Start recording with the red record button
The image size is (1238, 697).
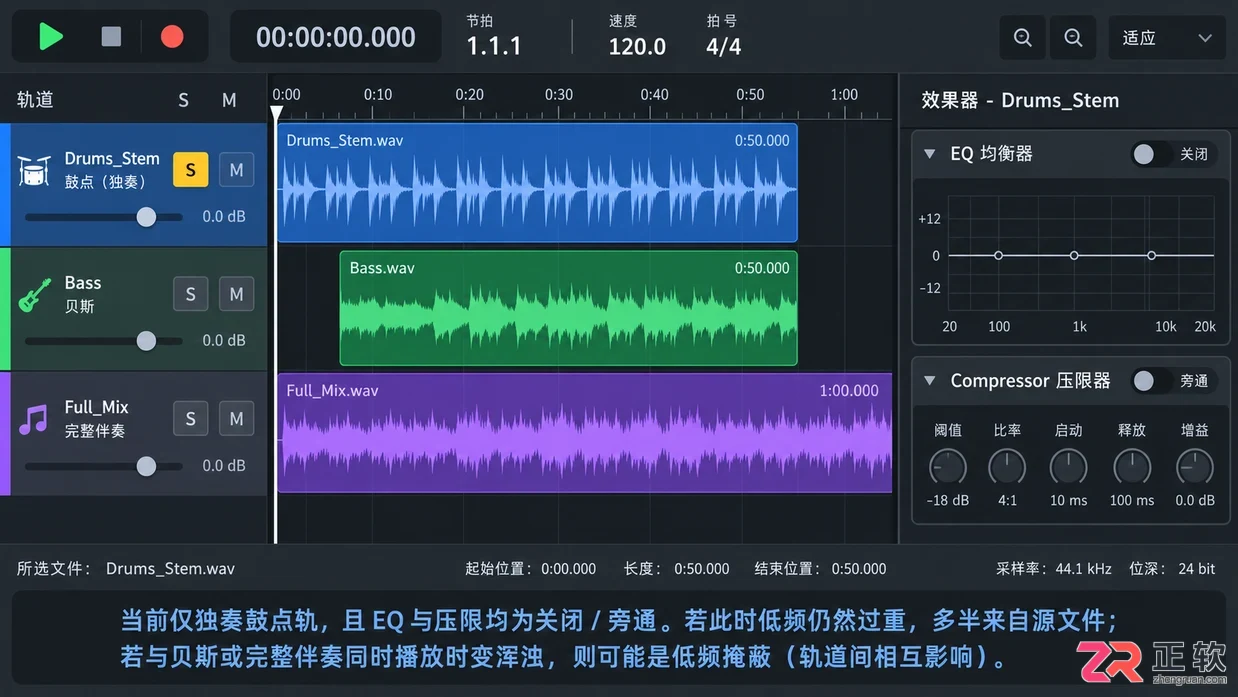click(x=172, y=37)
